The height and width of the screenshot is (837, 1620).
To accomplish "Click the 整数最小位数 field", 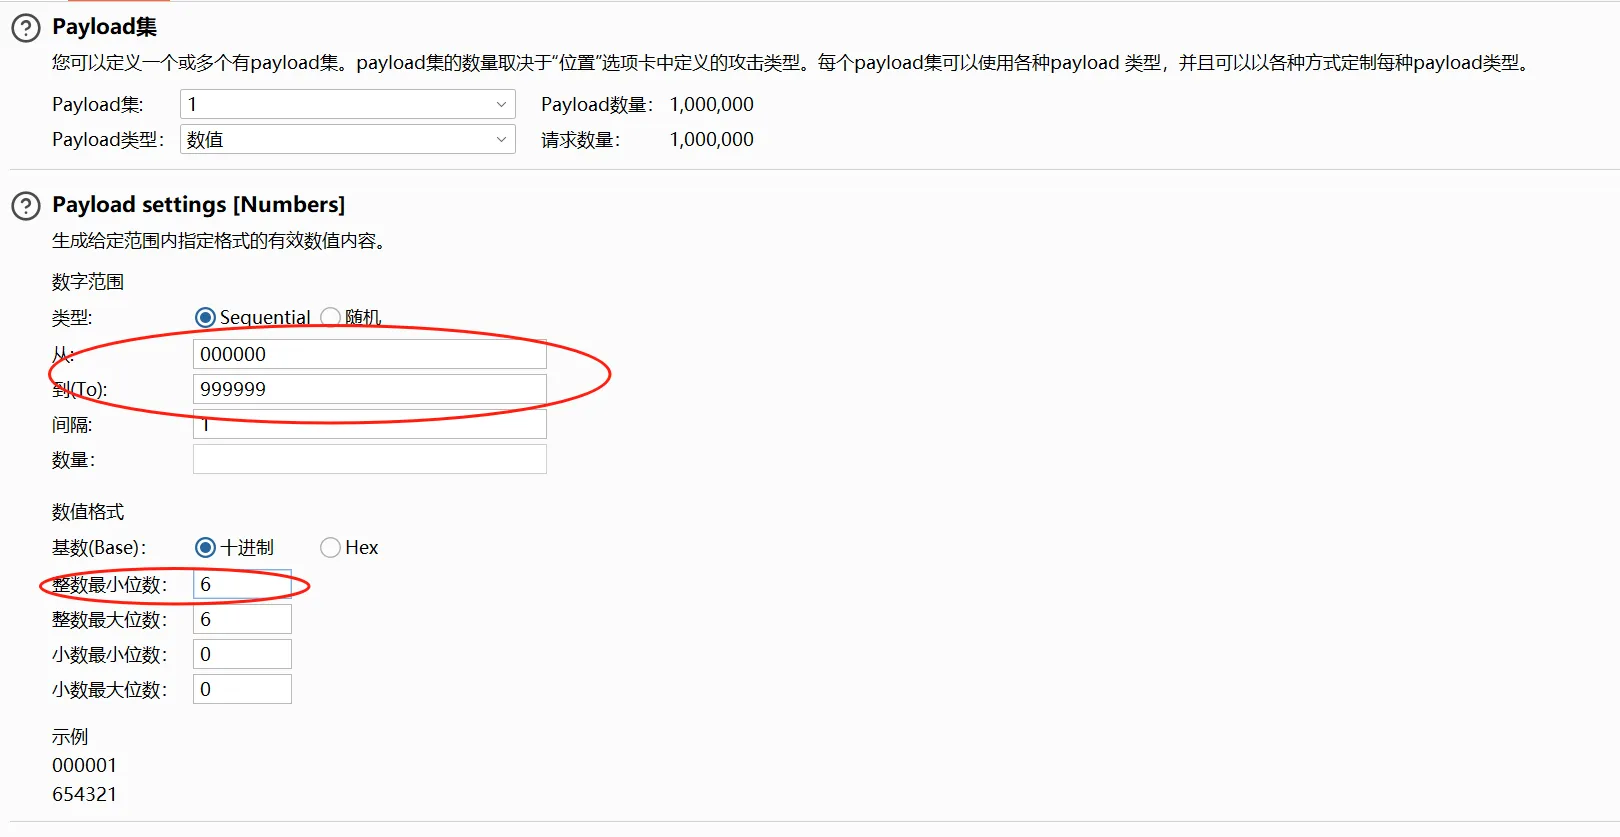I will [x=242, y=584].
